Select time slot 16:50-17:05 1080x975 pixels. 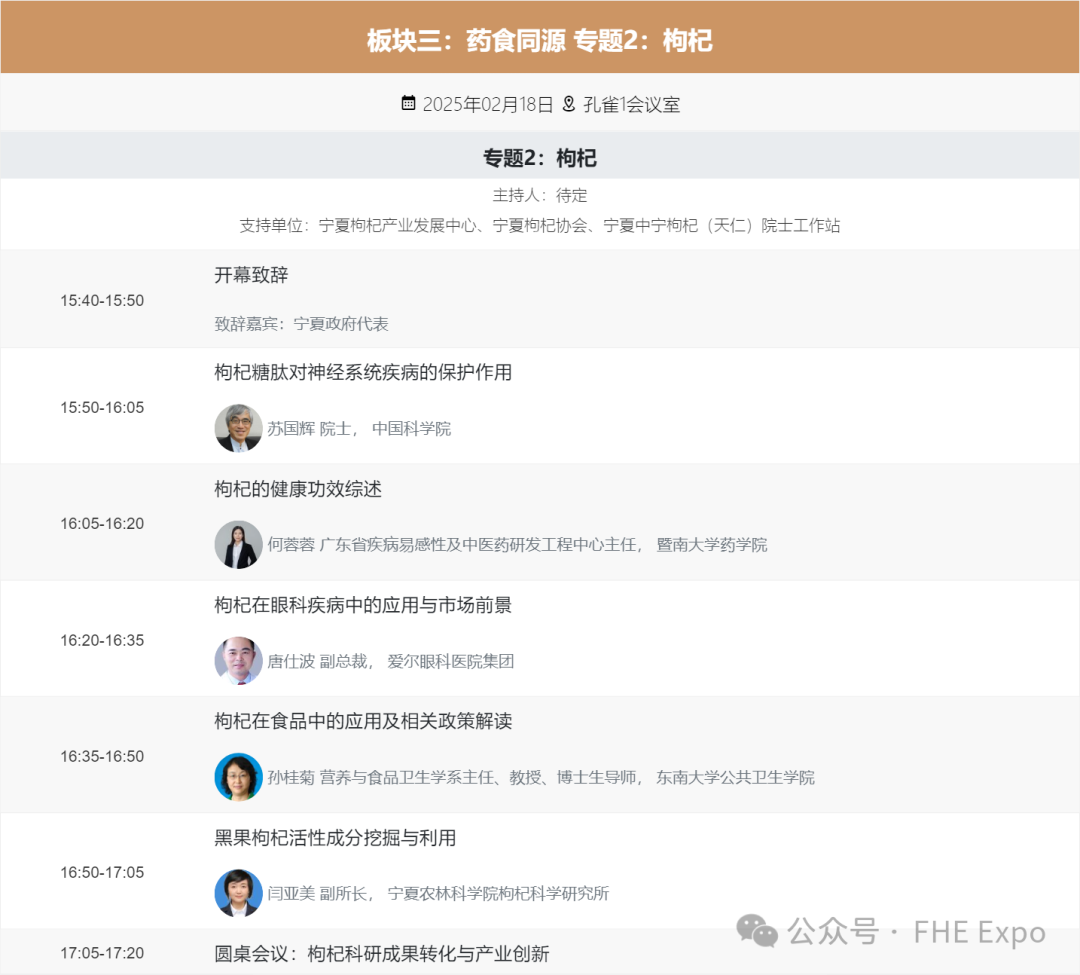click(102, 872)
